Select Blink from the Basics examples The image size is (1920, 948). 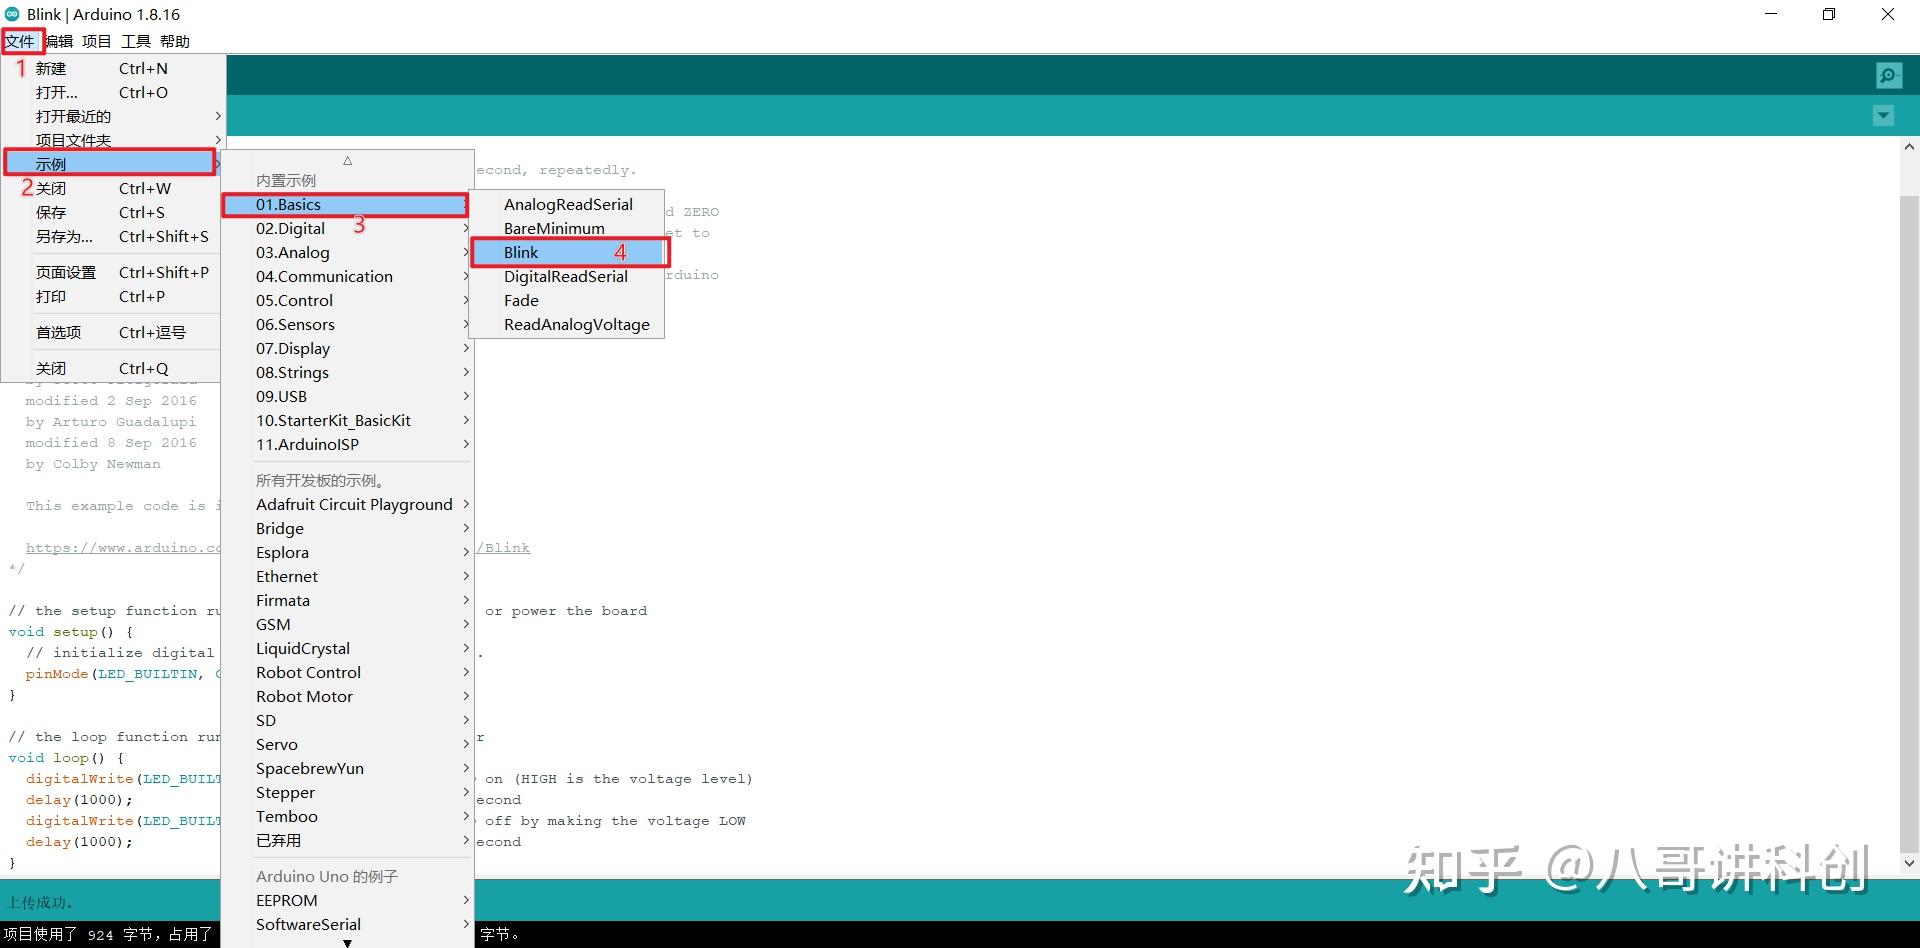click(x=521, y=252)
